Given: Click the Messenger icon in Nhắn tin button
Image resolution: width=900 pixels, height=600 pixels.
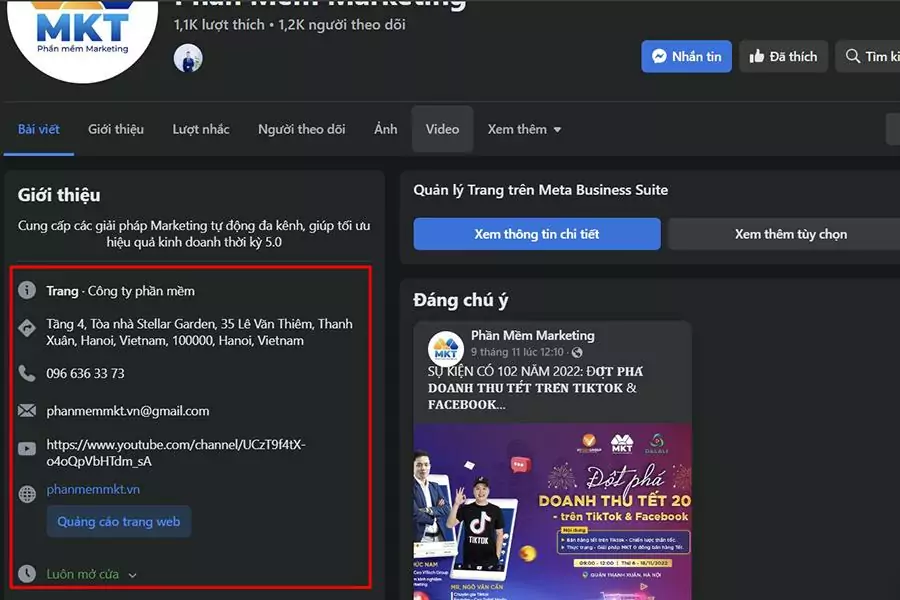Looking at the screenshot, I should (x=660, y=56).
